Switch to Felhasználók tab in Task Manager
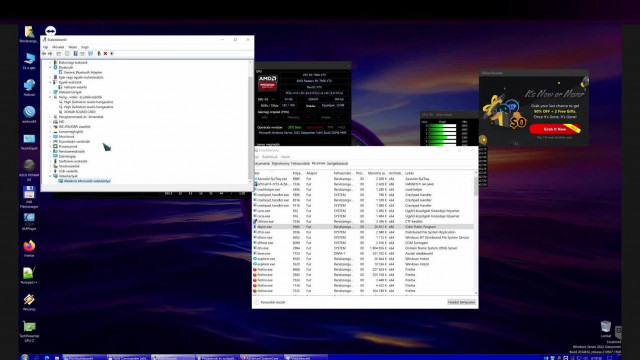 click(300, 163)
